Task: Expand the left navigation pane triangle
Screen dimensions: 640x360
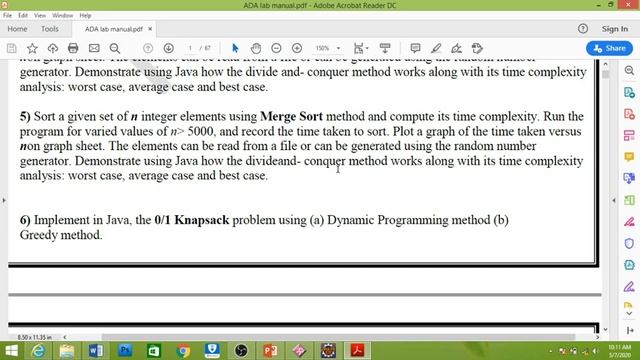Action: click(x=4, y=200)
